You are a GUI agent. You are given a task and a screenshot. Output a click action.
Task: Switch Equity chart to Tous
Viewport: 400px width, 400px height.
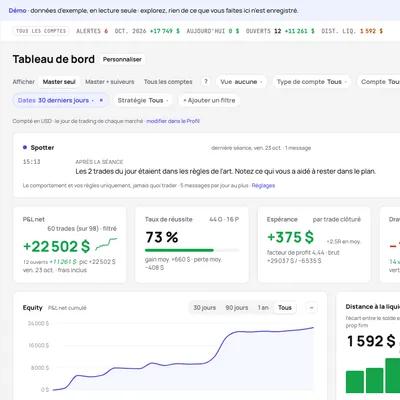tap(285, 308)
